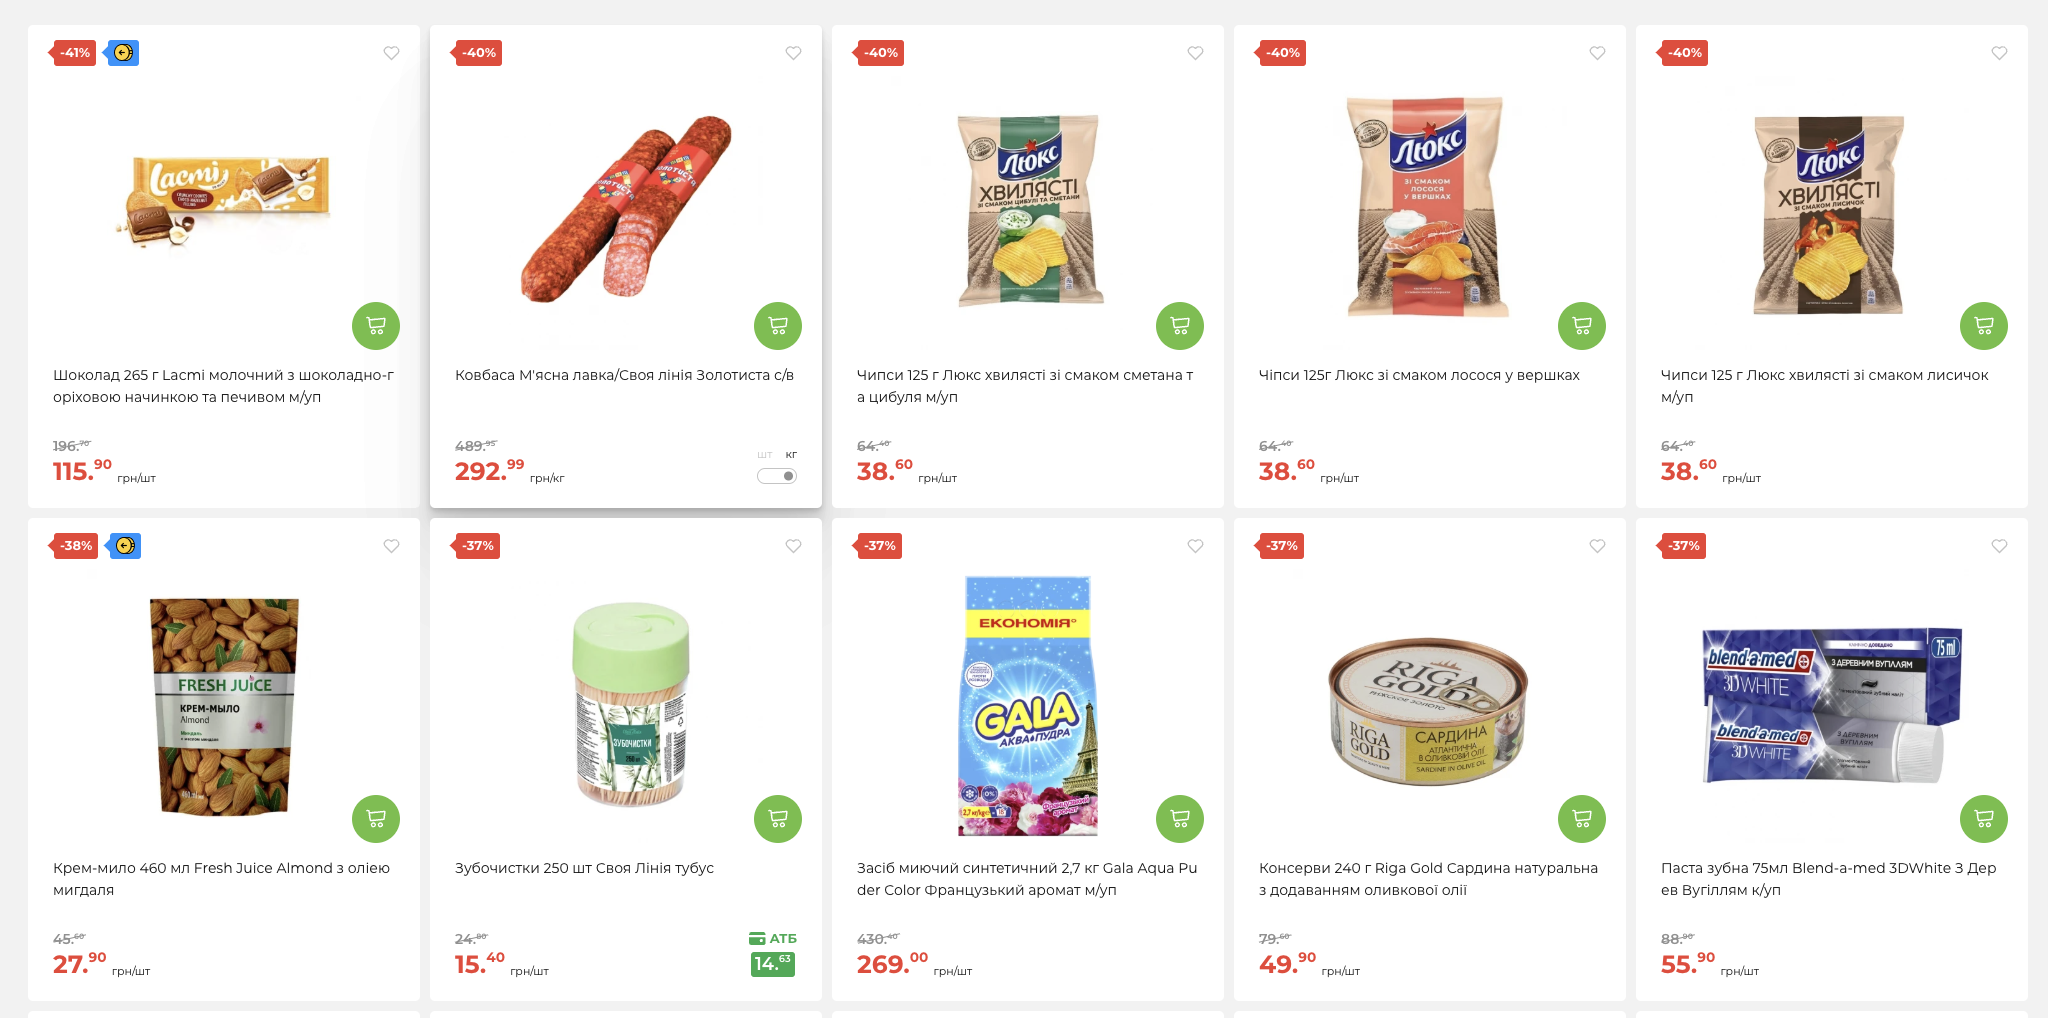This screenshot has height=1018, width=2048.
Task: Click the coin bonus icon on Lacmi chocolate
Action: tap(123, 53)
